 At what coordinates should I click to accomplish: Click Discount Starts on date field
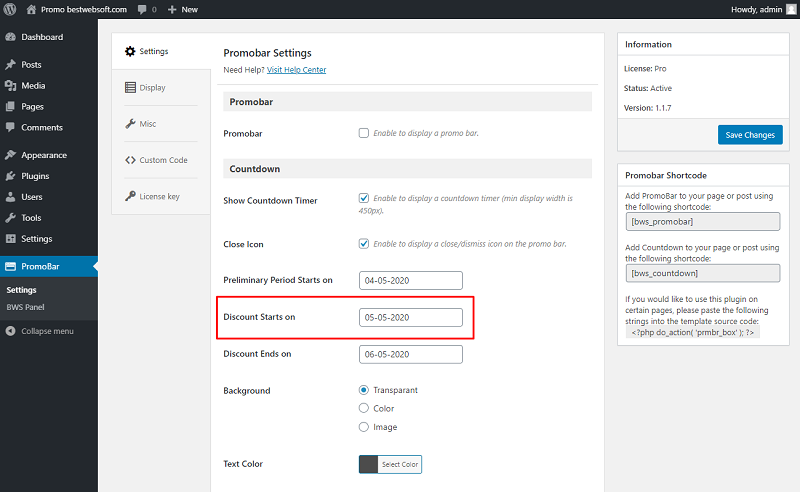click(411, 317)
